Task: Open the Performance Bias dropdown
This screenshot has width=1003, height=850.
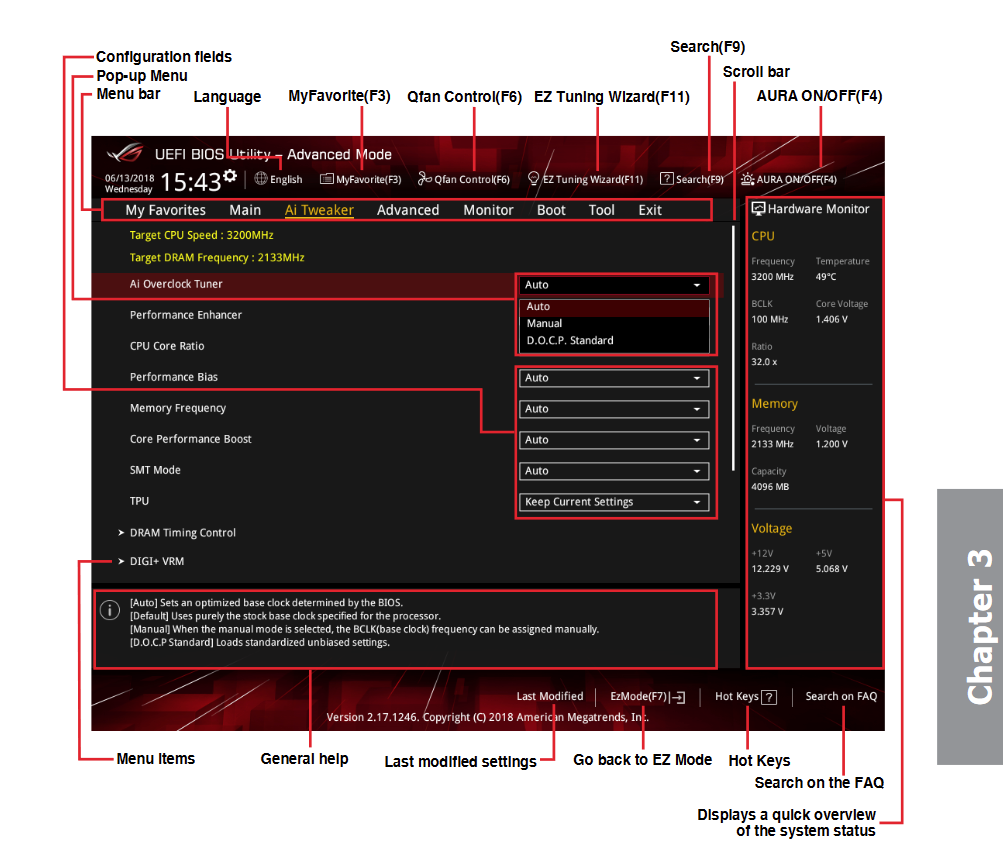Action: [614, 378]
